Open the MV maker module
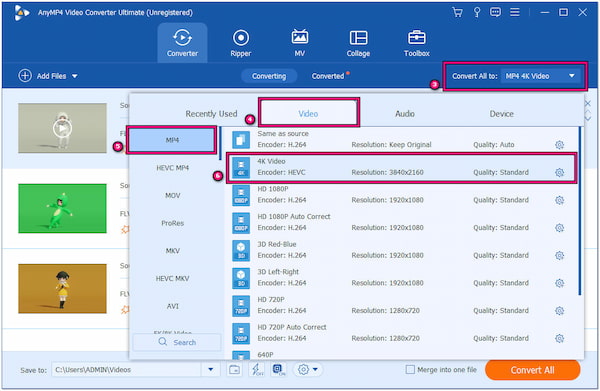Image resolution: width=600 pixels, height=391 pixels. click(300, 43)
